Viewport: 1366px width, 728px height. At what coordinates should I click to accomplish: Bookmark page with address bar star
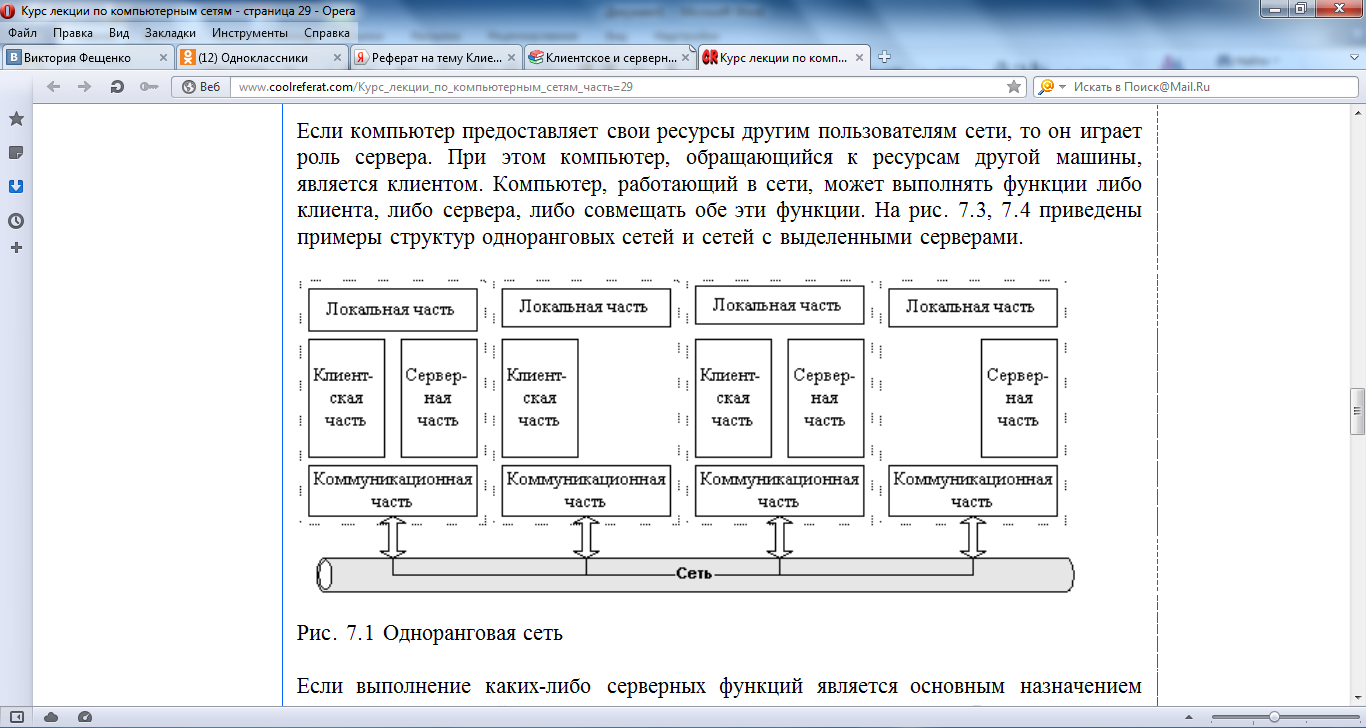click(1014, 87)
